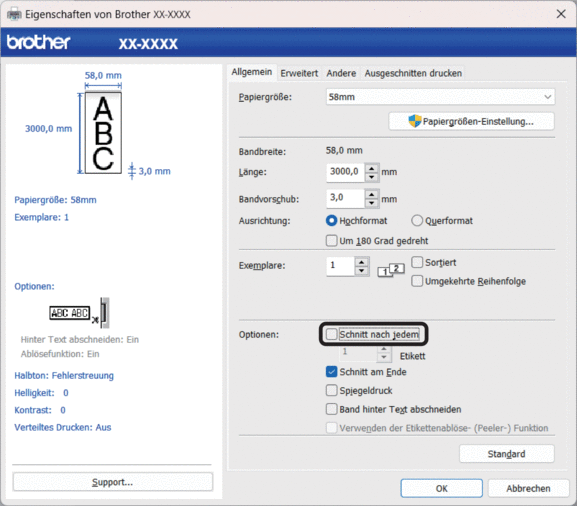577x506 pixels.
Task: Select Querformat orientation
Action: click(x=417, y=220)
